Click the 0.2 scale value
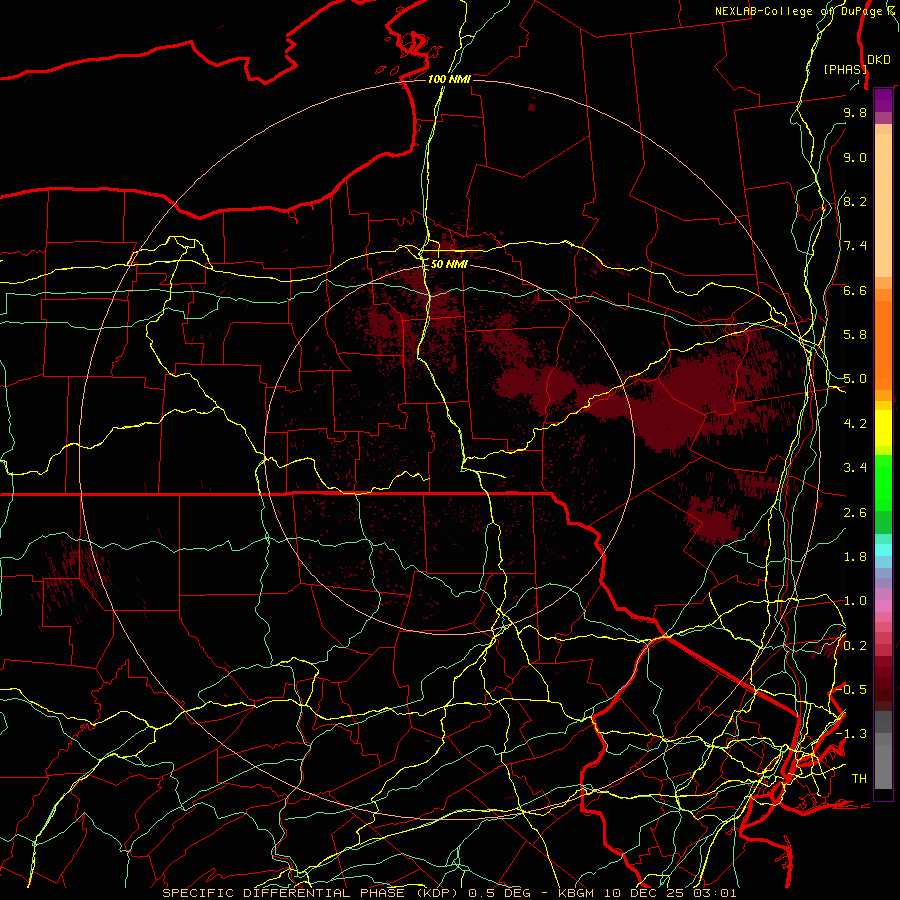The image size is (900, 900). coord(855,646)
